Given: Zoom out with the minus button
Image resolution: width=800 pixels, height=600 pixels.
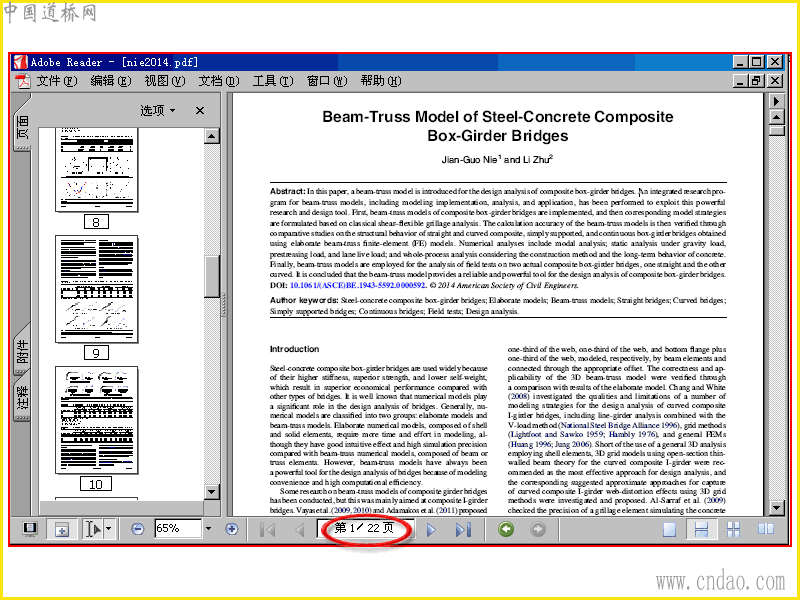Looking at the screenshot, I should tap(137, 529).
